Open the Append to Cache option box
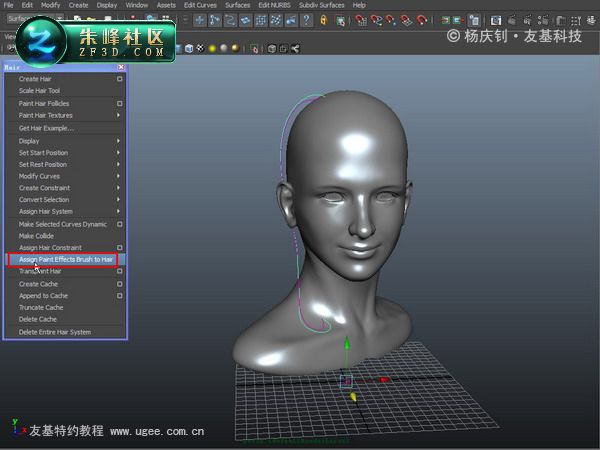 (120, 296)
